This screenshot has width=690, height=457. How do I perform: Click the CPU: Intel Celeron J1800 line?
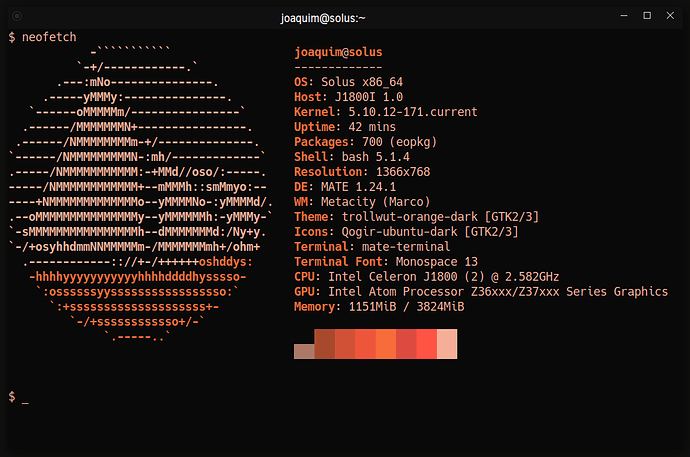(x=426, y=276)
